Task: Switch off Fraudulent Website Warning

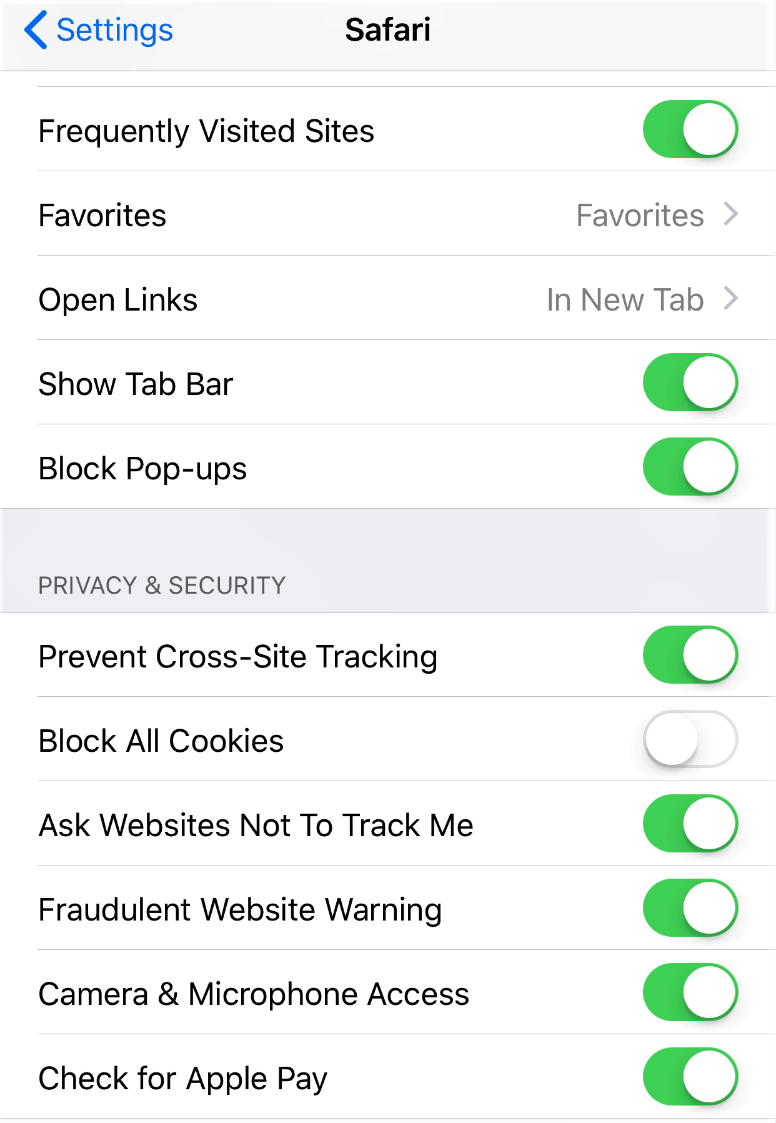Action: 690,909
